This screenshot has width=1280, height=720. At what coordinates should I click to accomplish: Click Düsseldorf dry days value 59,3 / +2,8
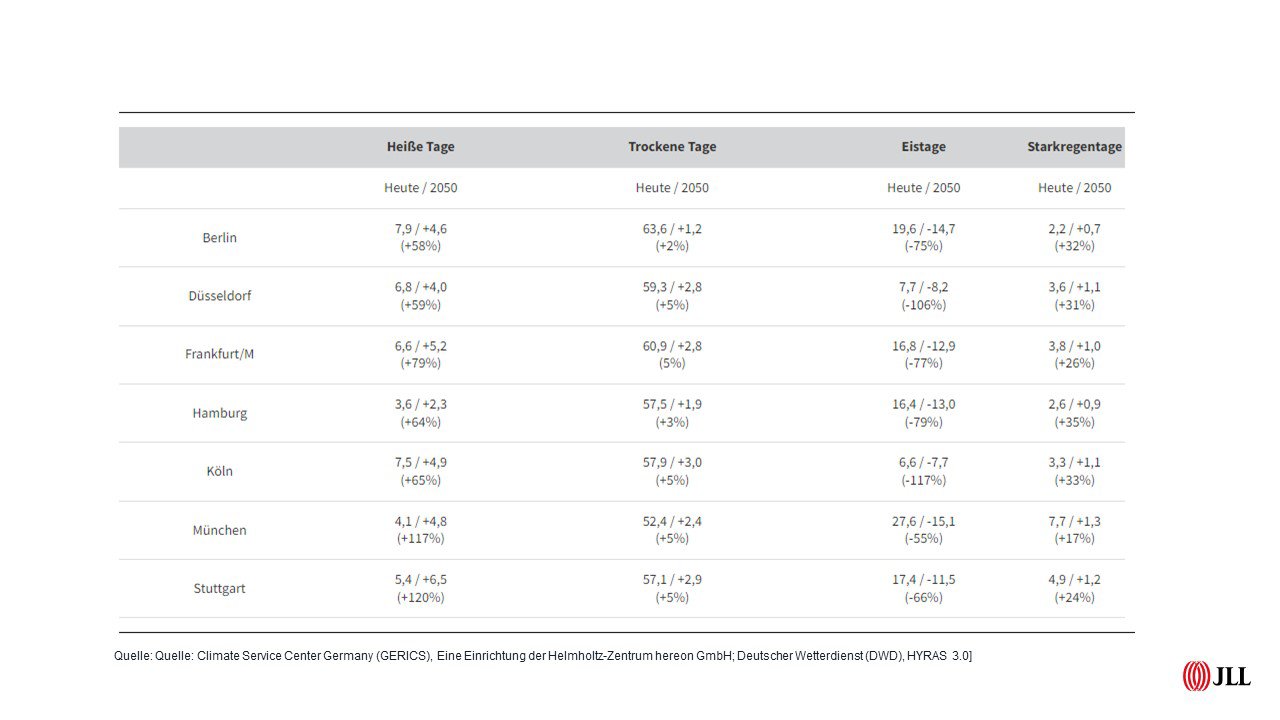click(x=672, y=287)
